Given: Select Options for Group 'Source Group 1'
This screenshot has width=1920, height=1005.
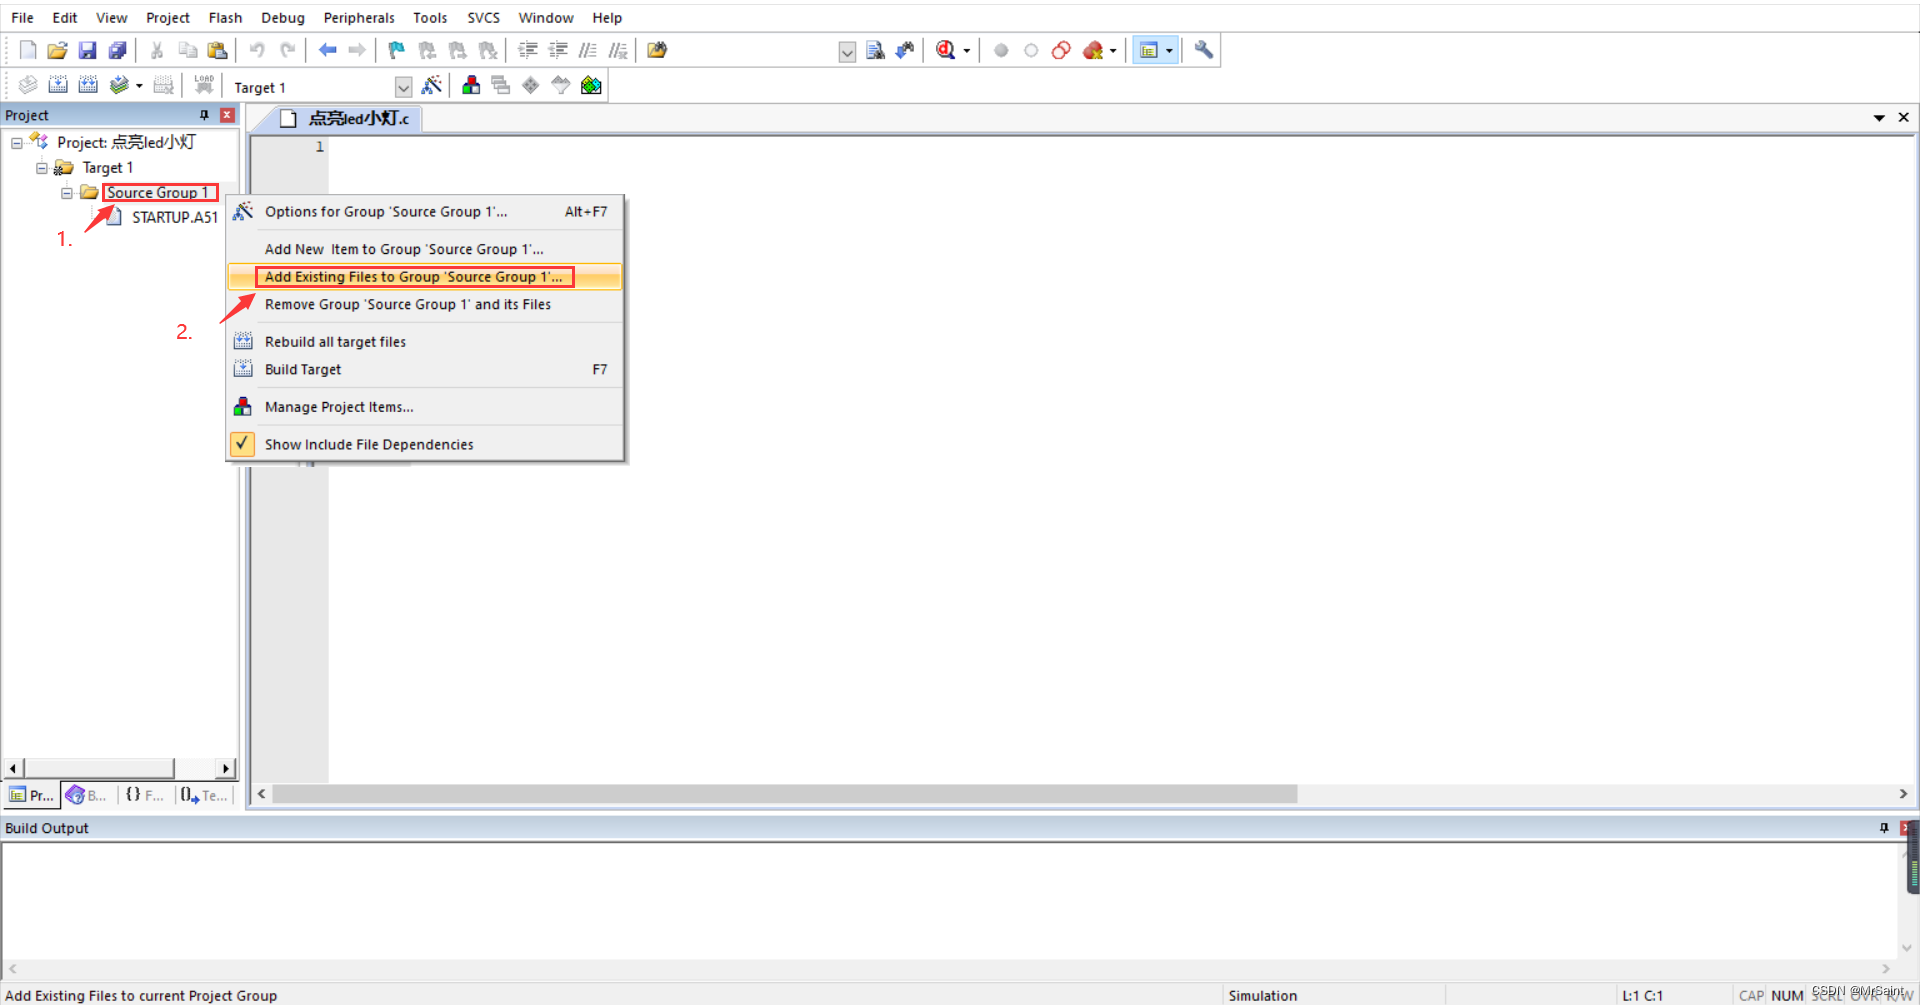Looking at the screenshot, I should [425, 212].
